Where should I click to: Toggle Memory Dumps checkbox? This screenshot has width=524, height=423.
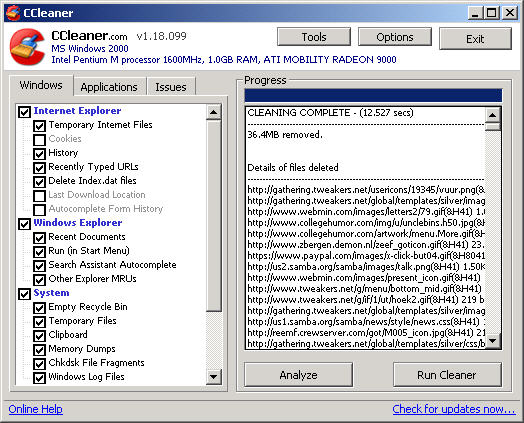click(39, 350)
